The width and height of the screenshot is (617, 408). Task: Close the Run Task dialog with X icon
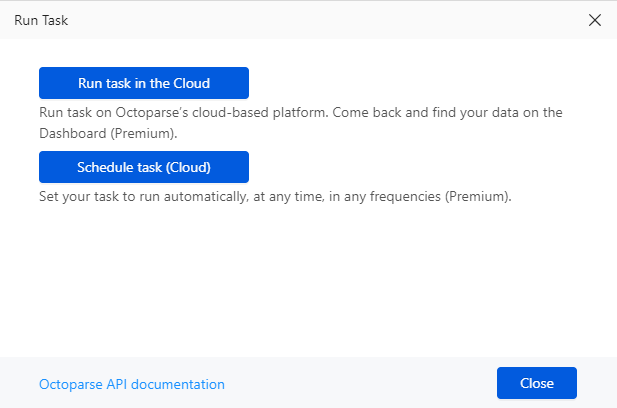(595, 20)
